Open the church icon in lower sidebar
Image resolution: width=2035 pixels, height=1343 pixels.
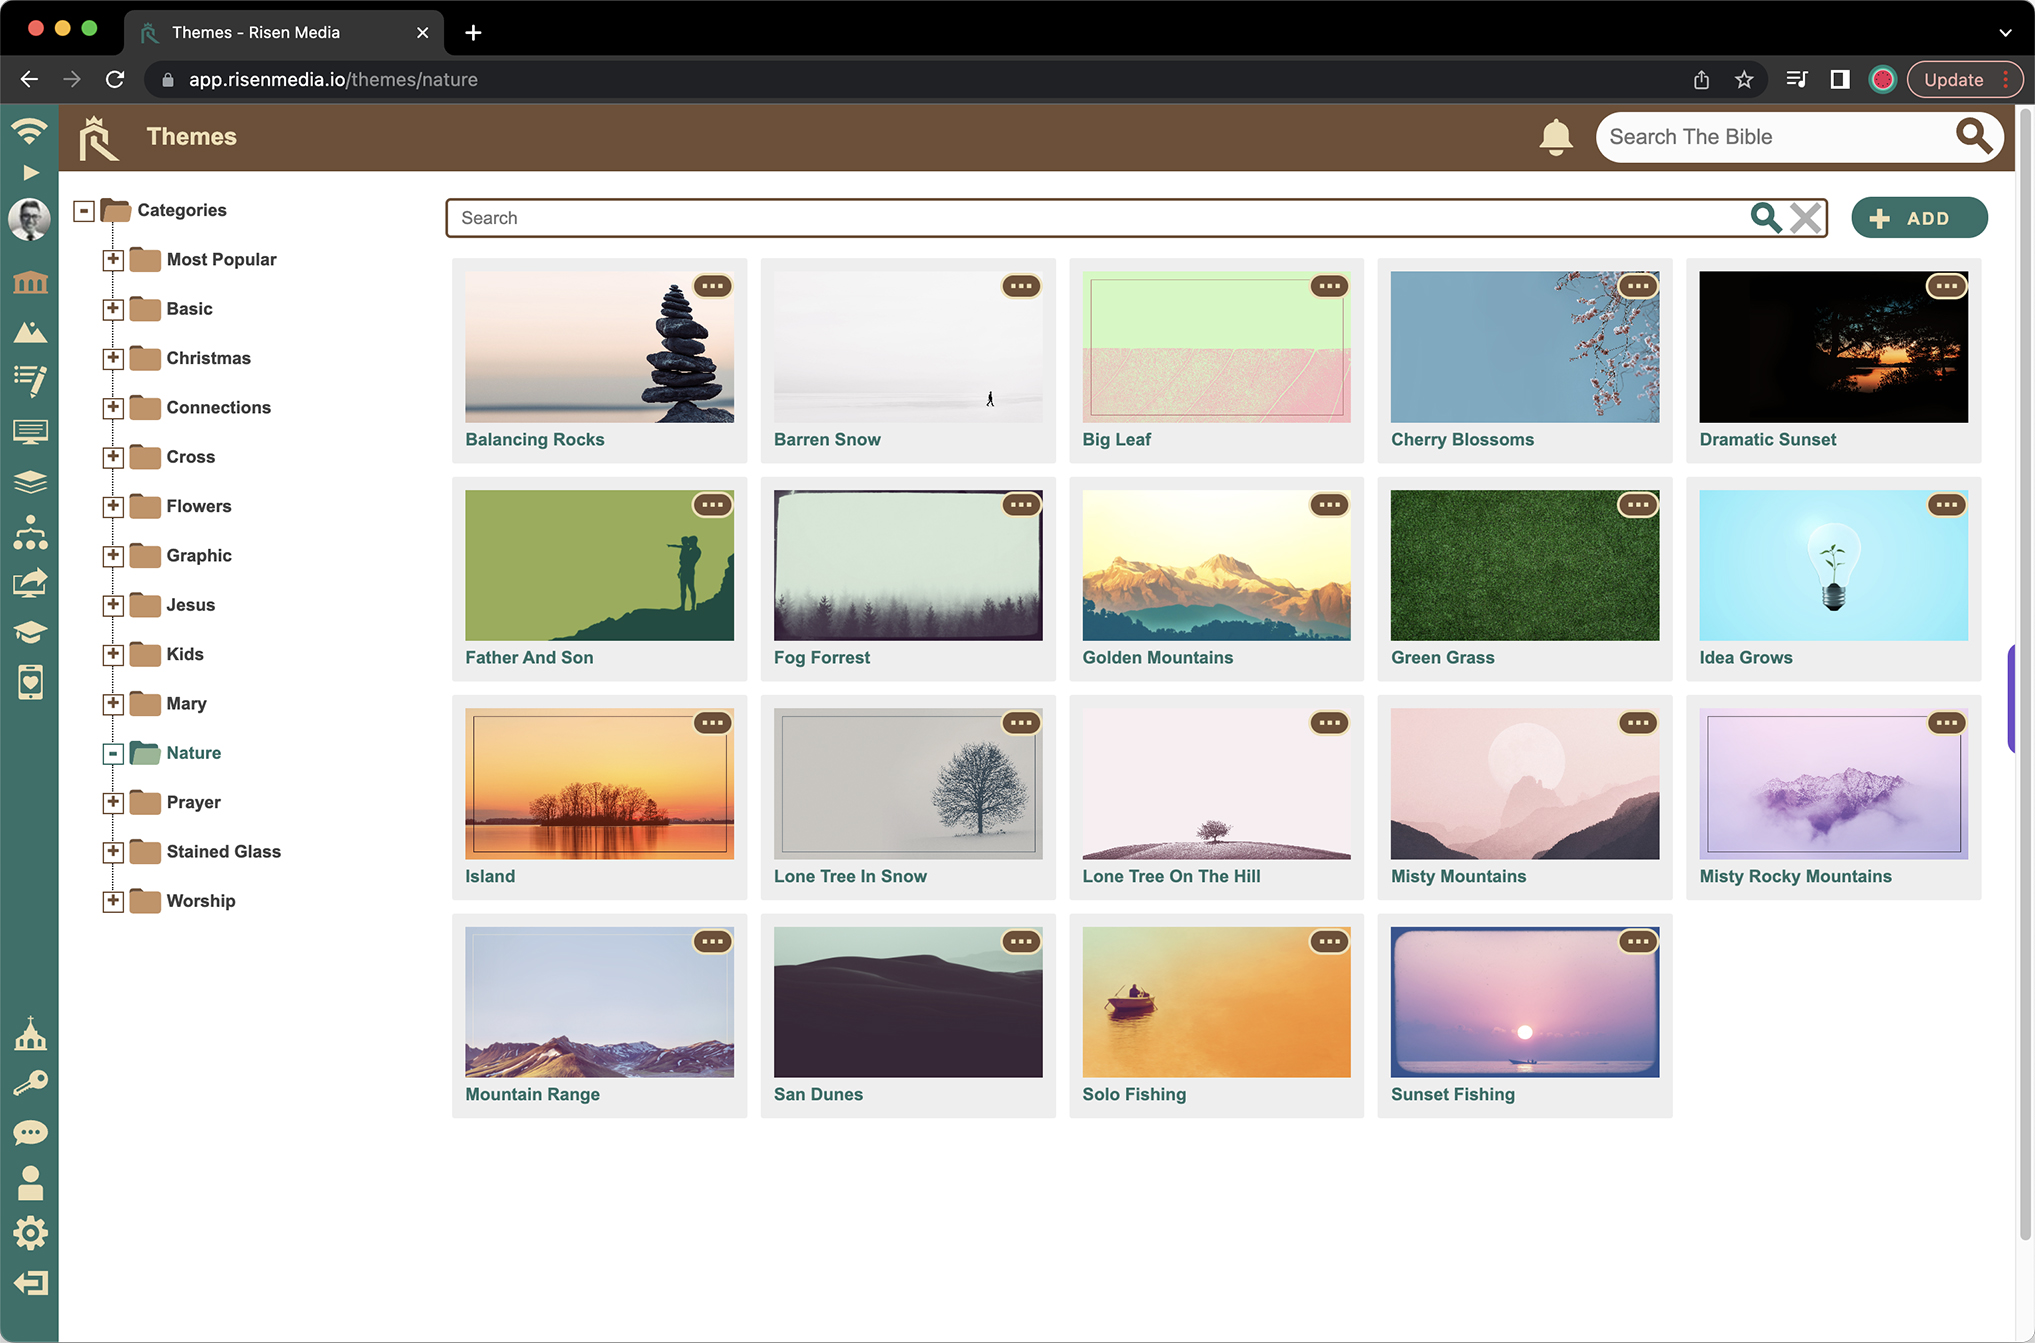[31, 1035]
